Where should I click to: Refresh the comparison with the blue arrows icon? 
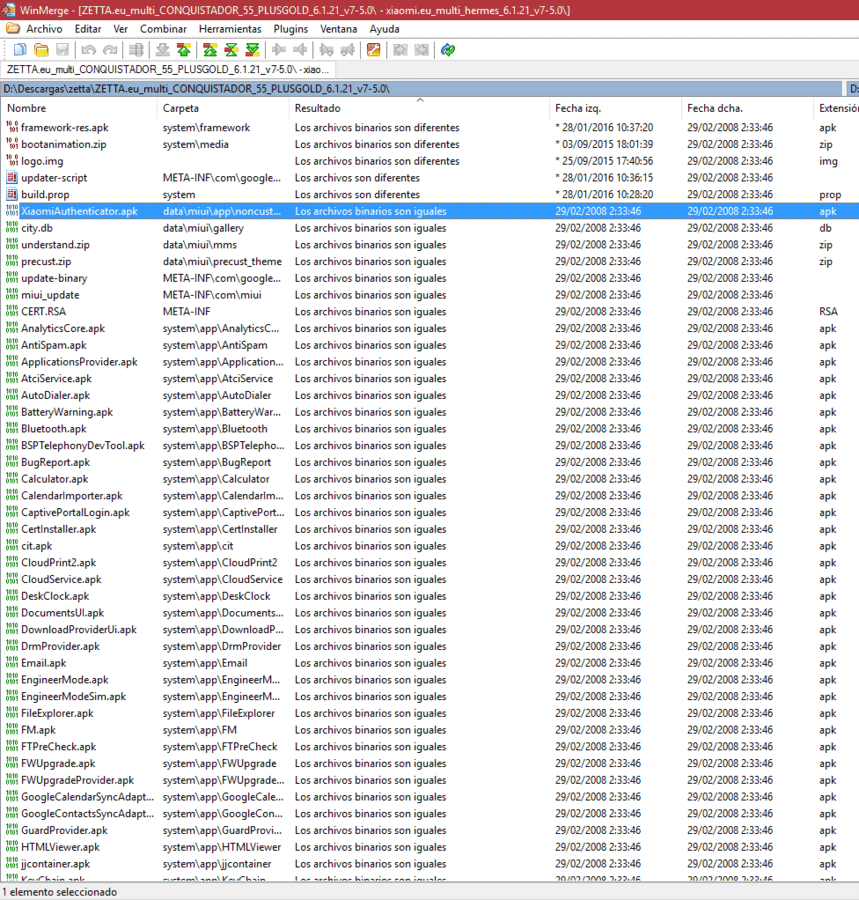coord(448,50)
